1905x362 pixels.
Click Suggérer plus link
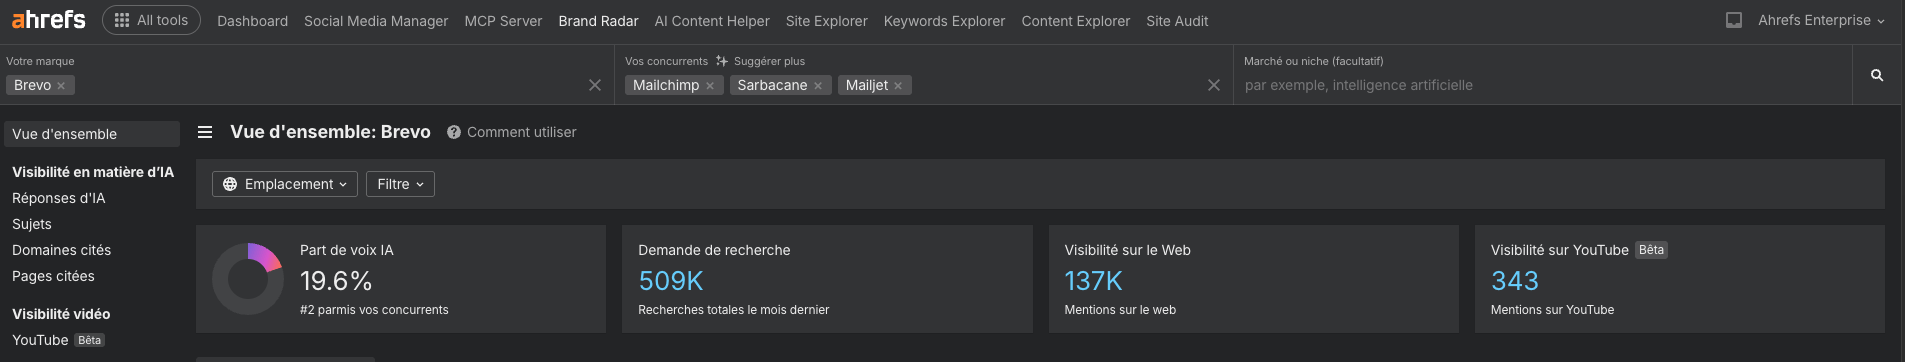point(769,61)
